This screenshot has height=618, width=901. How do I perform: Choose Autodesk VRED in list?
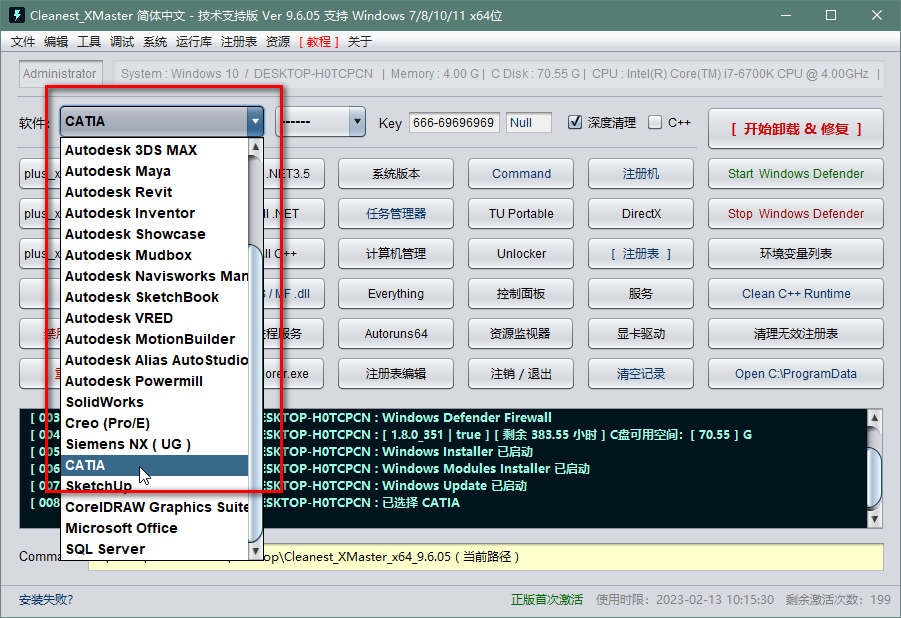155,318
